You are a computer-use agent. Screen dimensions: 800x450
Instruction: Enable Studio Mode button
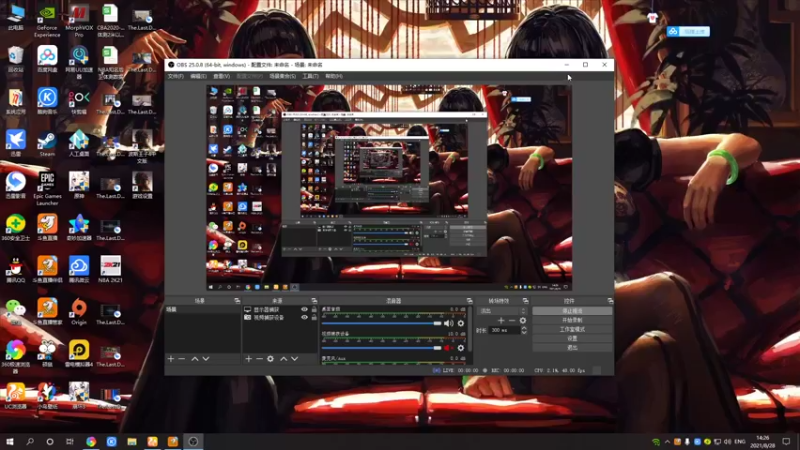tap(572, 329)
